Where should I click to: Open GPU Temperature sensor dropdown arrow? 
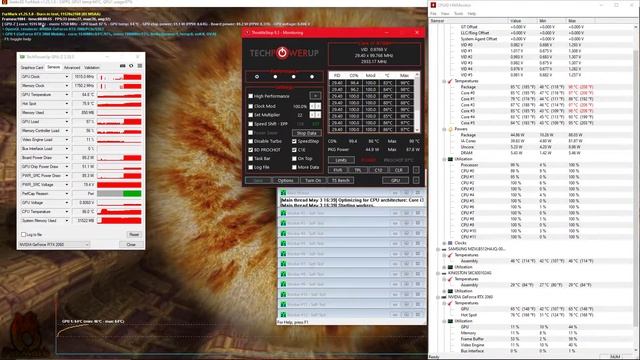coord(67,95)
